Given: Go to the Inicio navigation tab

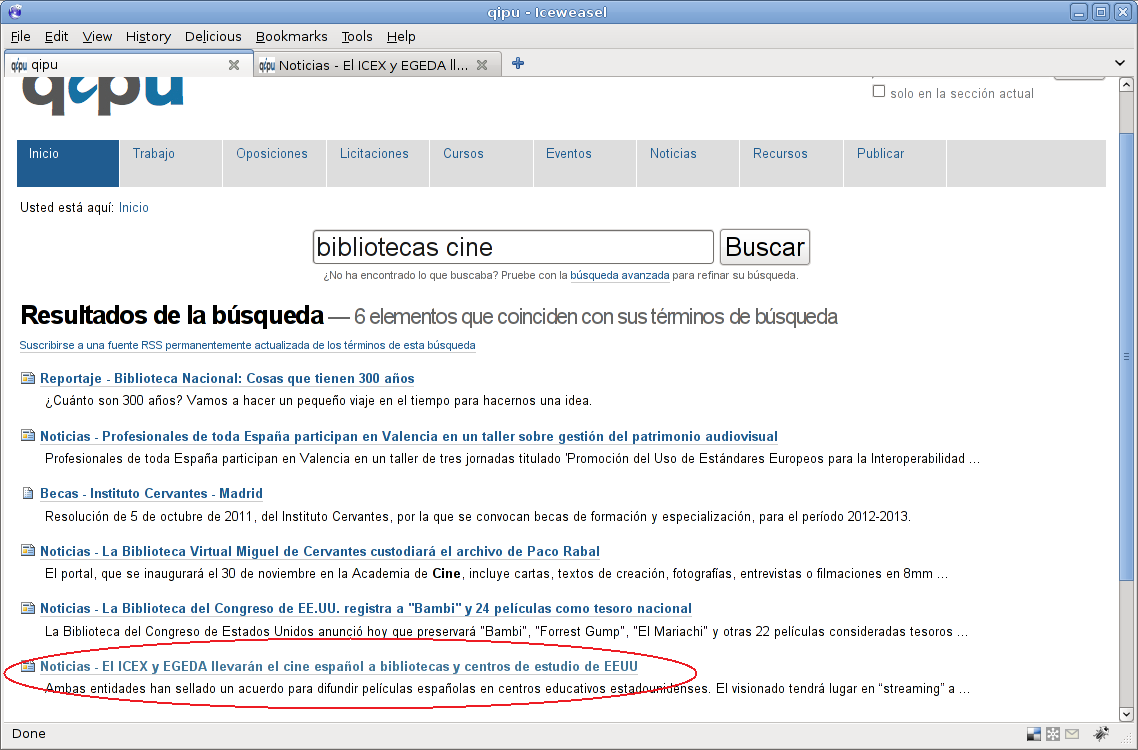Looking at the screenshot, I should tap(67, 163).
